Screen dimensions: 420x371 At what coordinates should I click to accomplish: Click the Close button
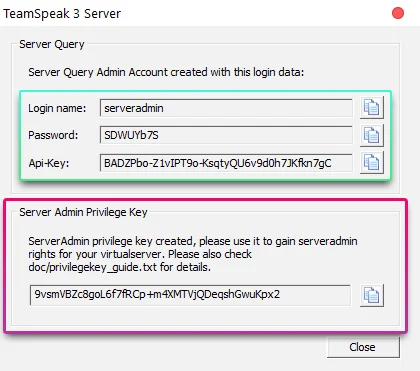pos(363,347)
